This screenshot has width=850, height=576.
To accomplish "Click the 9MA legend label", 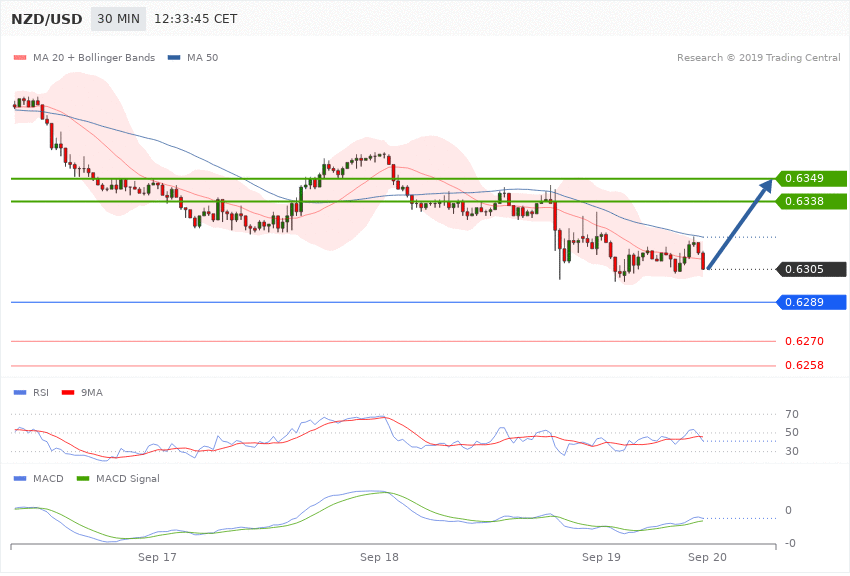I will 92,392.
